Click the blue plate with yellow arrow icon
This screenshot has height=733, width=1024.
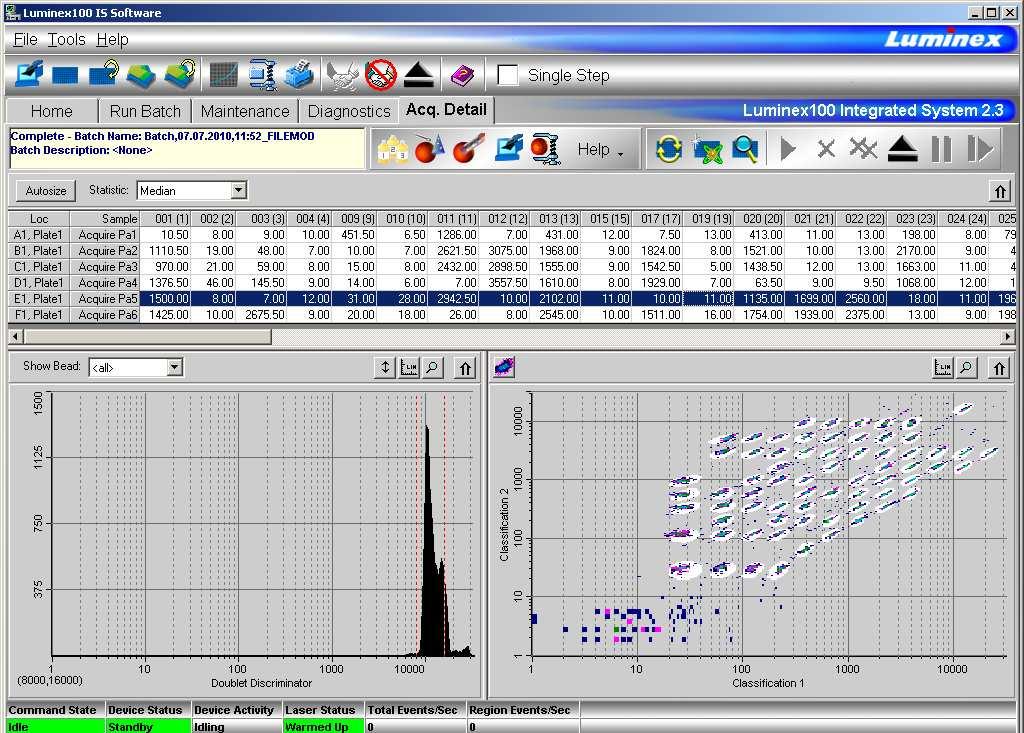(x=103, y=73)
